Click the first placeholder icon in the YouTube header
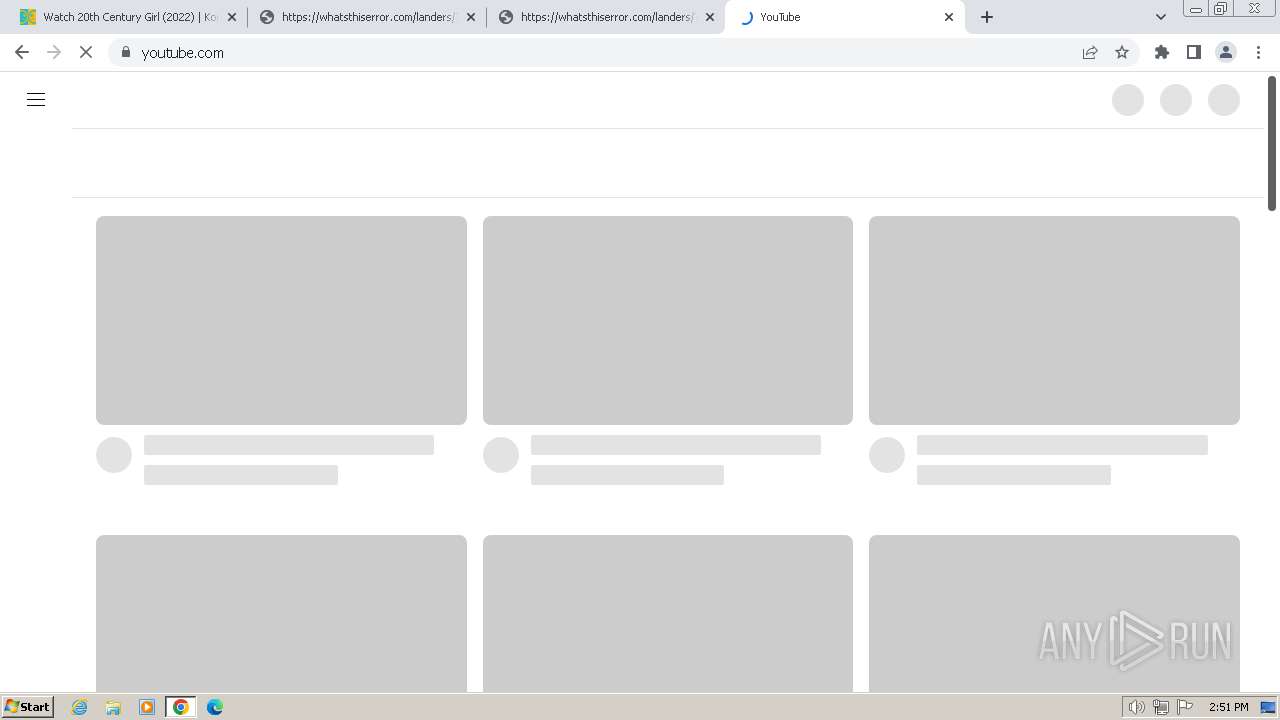The image size is (1280, 720). click(1128, 100)
